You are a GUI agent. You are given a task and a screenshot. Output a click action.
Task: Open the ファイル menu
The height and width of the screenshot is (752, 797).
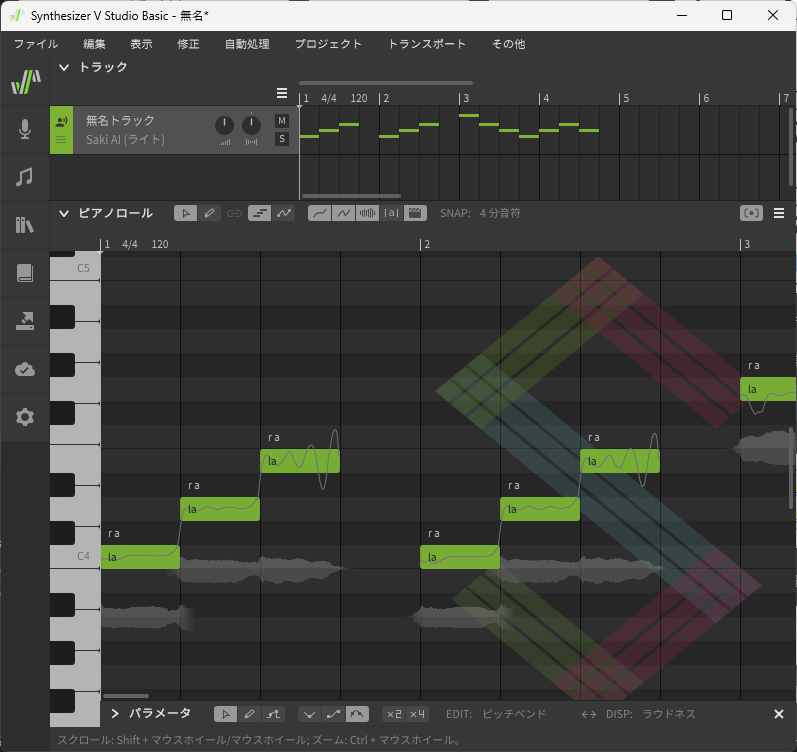(36, 44)
